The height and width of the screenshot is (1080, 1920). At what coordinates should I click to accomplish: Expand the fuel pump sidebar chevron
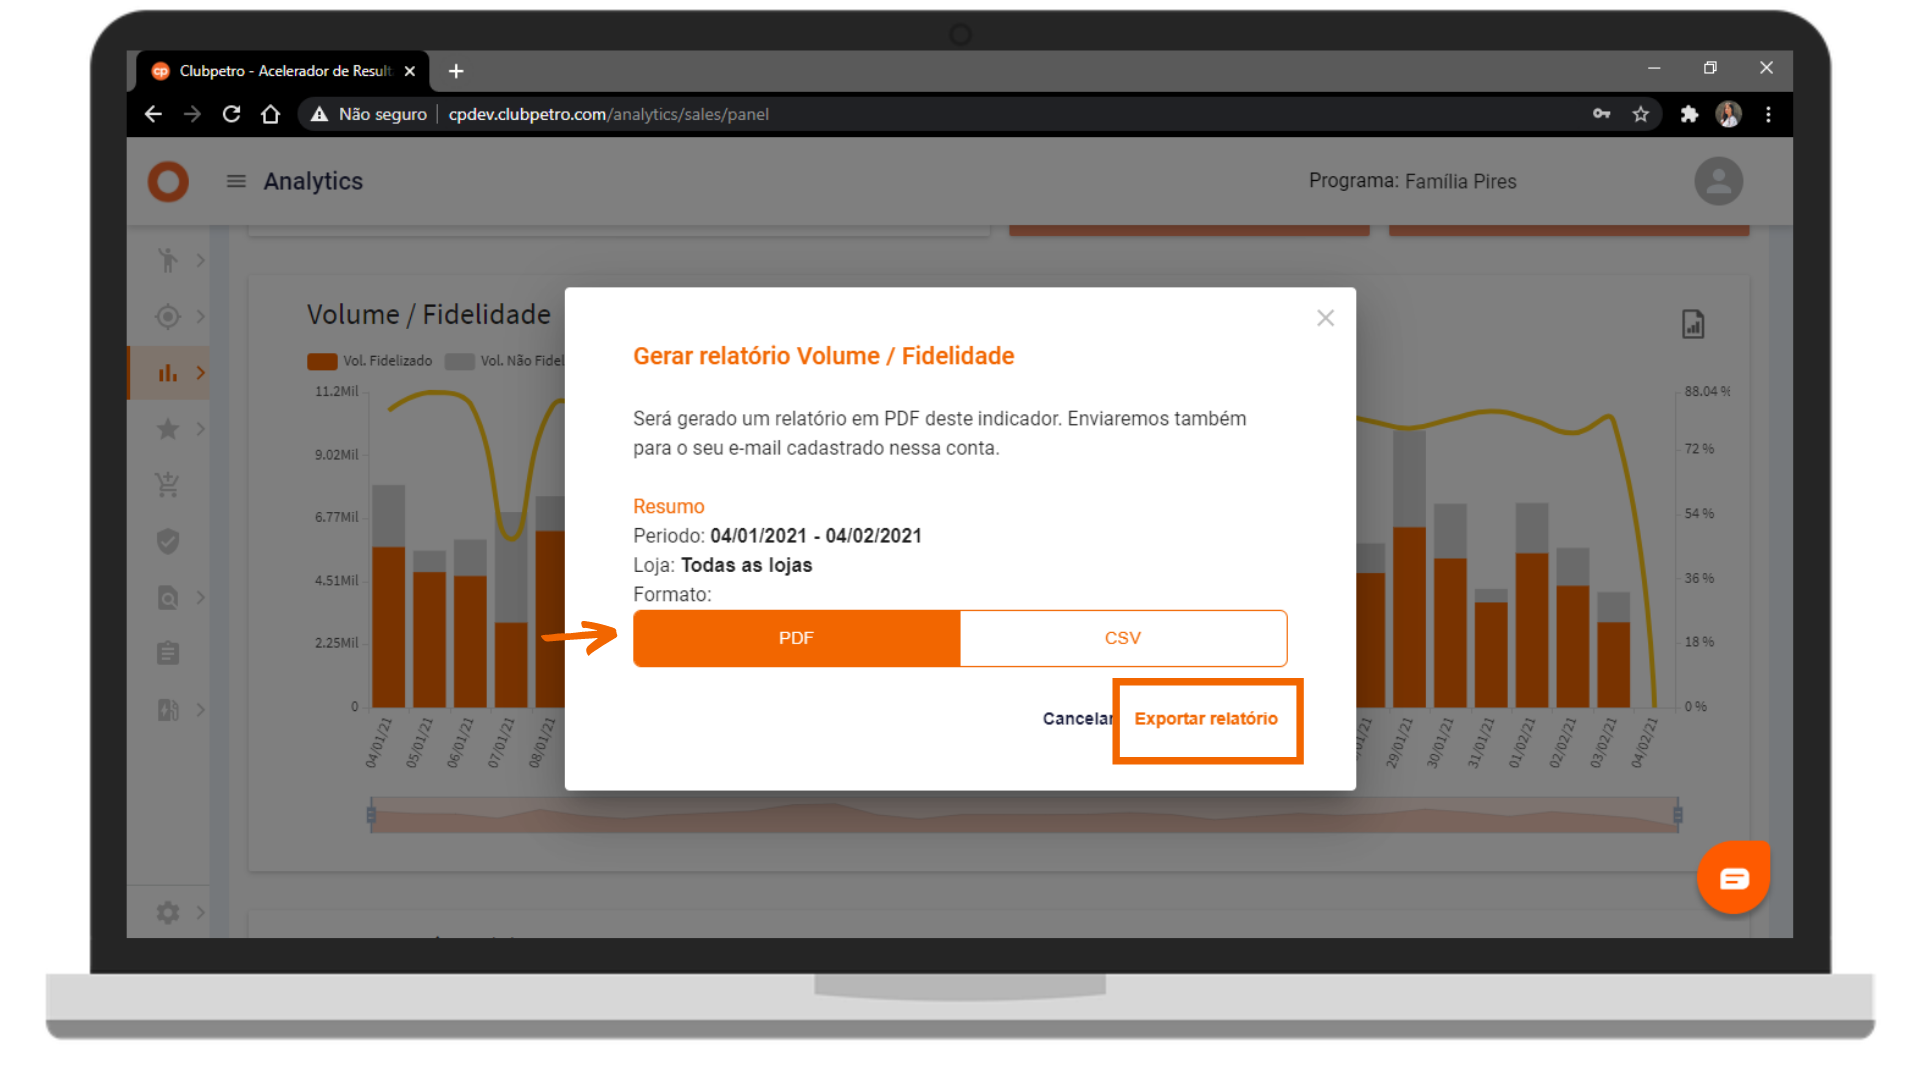click(201, 710)
